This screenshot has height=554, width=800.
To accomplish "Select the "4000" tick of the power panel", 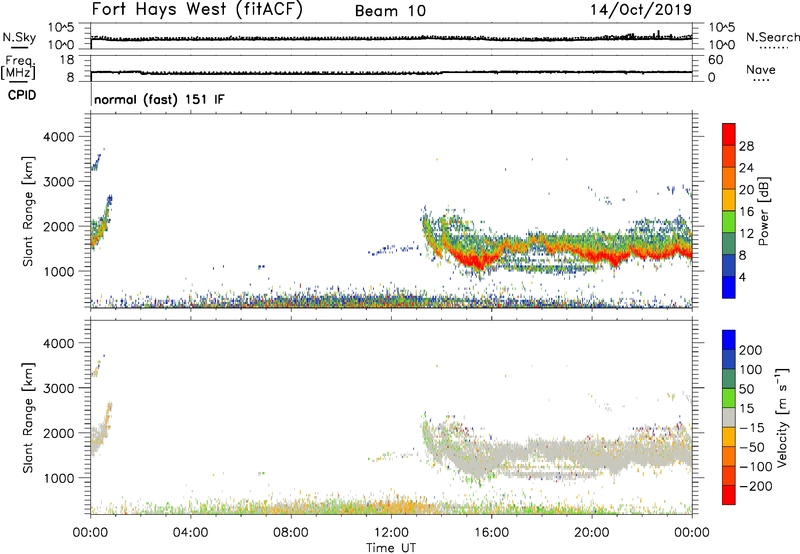I will (x=59, y=137).
